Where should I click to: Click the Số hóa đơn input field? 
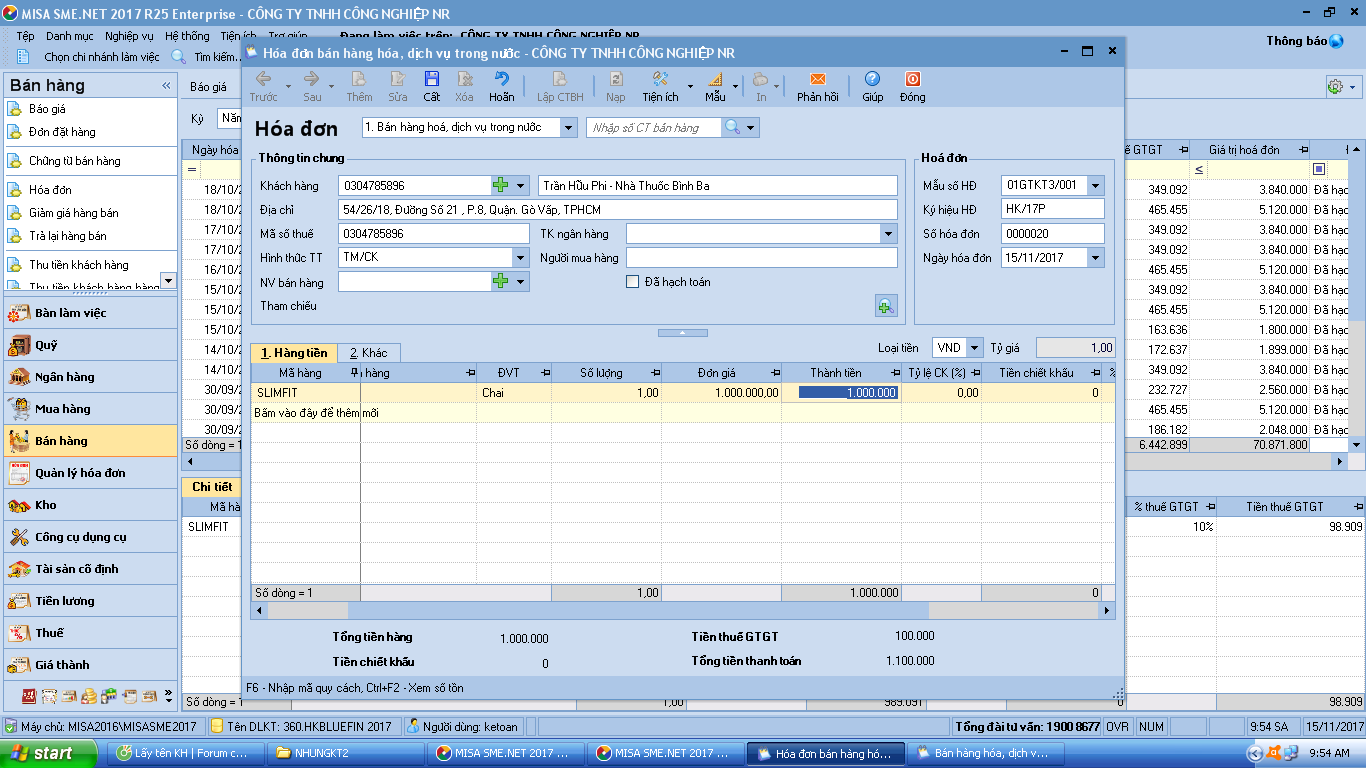1053,234
